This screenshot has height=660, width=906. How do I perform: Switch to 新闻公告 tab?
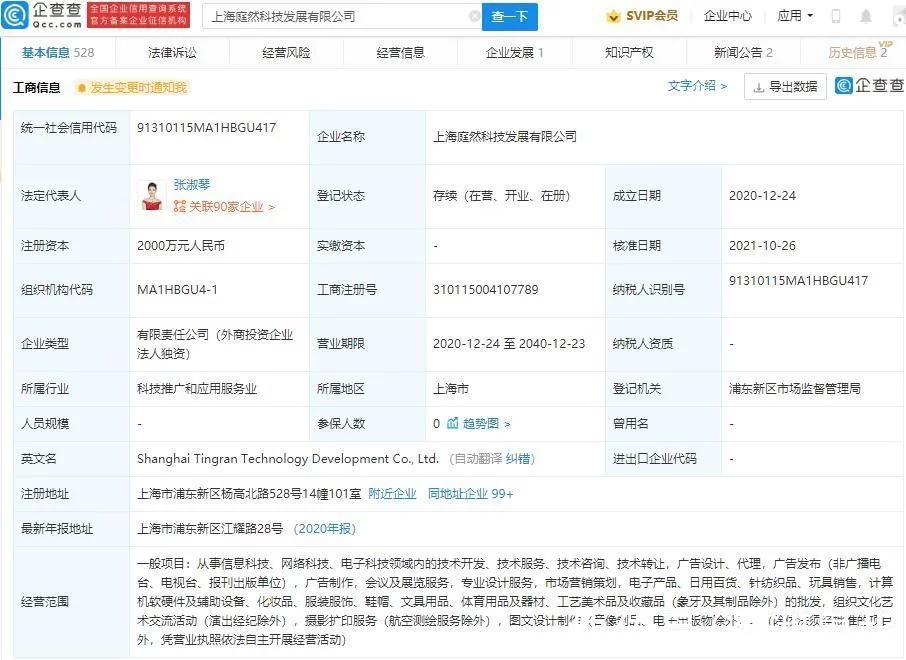(743, 53)
